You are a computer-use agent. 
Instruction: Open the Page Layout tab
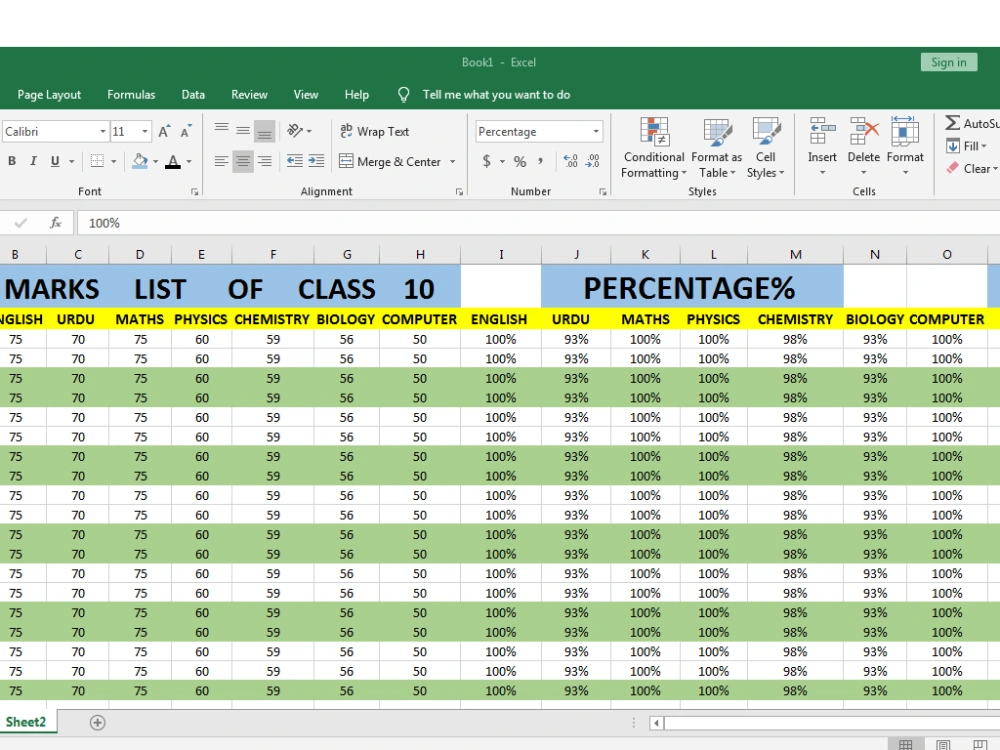click(x=49, y=94)
